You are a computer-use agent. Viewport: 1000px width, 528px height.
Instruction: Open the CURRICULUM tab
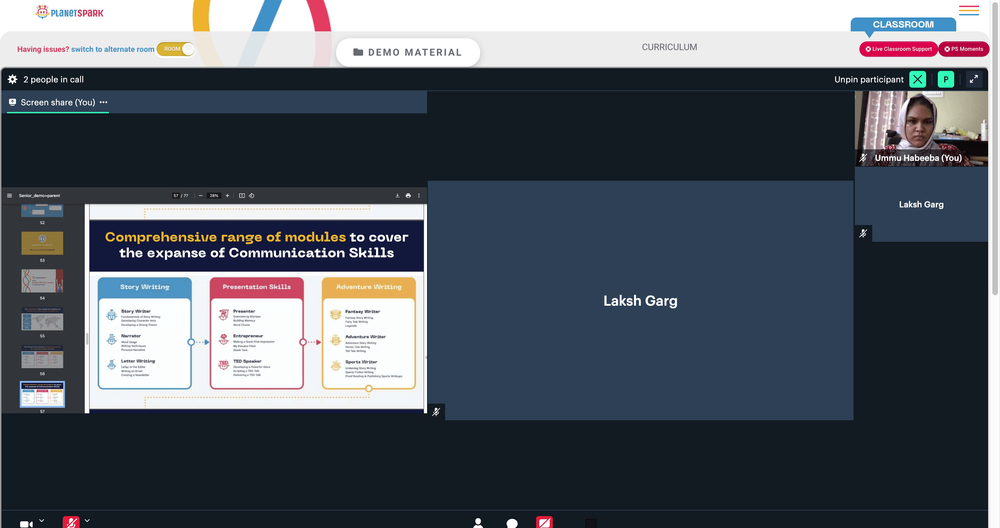click(669, 47)
